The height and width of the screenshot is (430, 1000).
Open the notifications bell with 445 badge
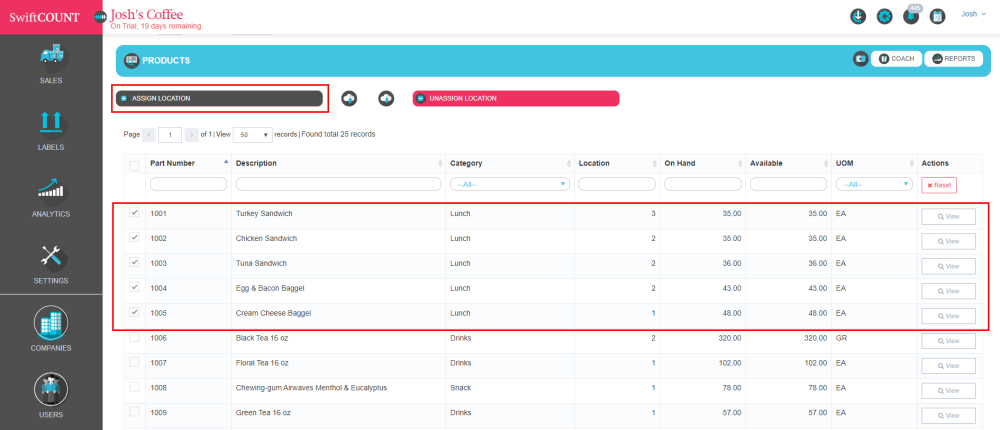911,15
